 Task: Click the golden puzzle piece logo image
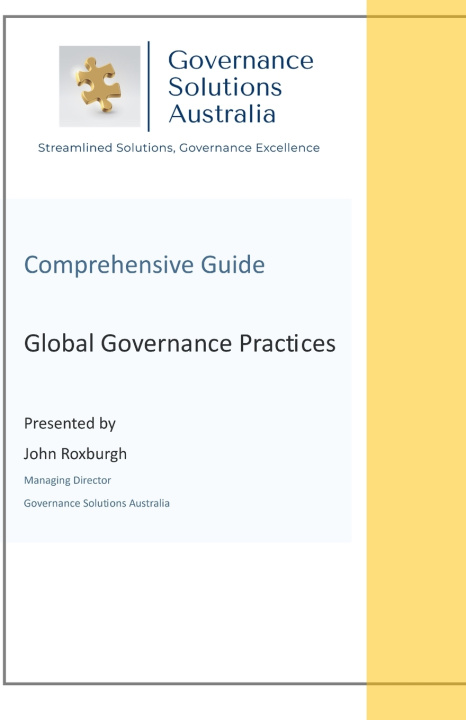click(x=100, y=86)
